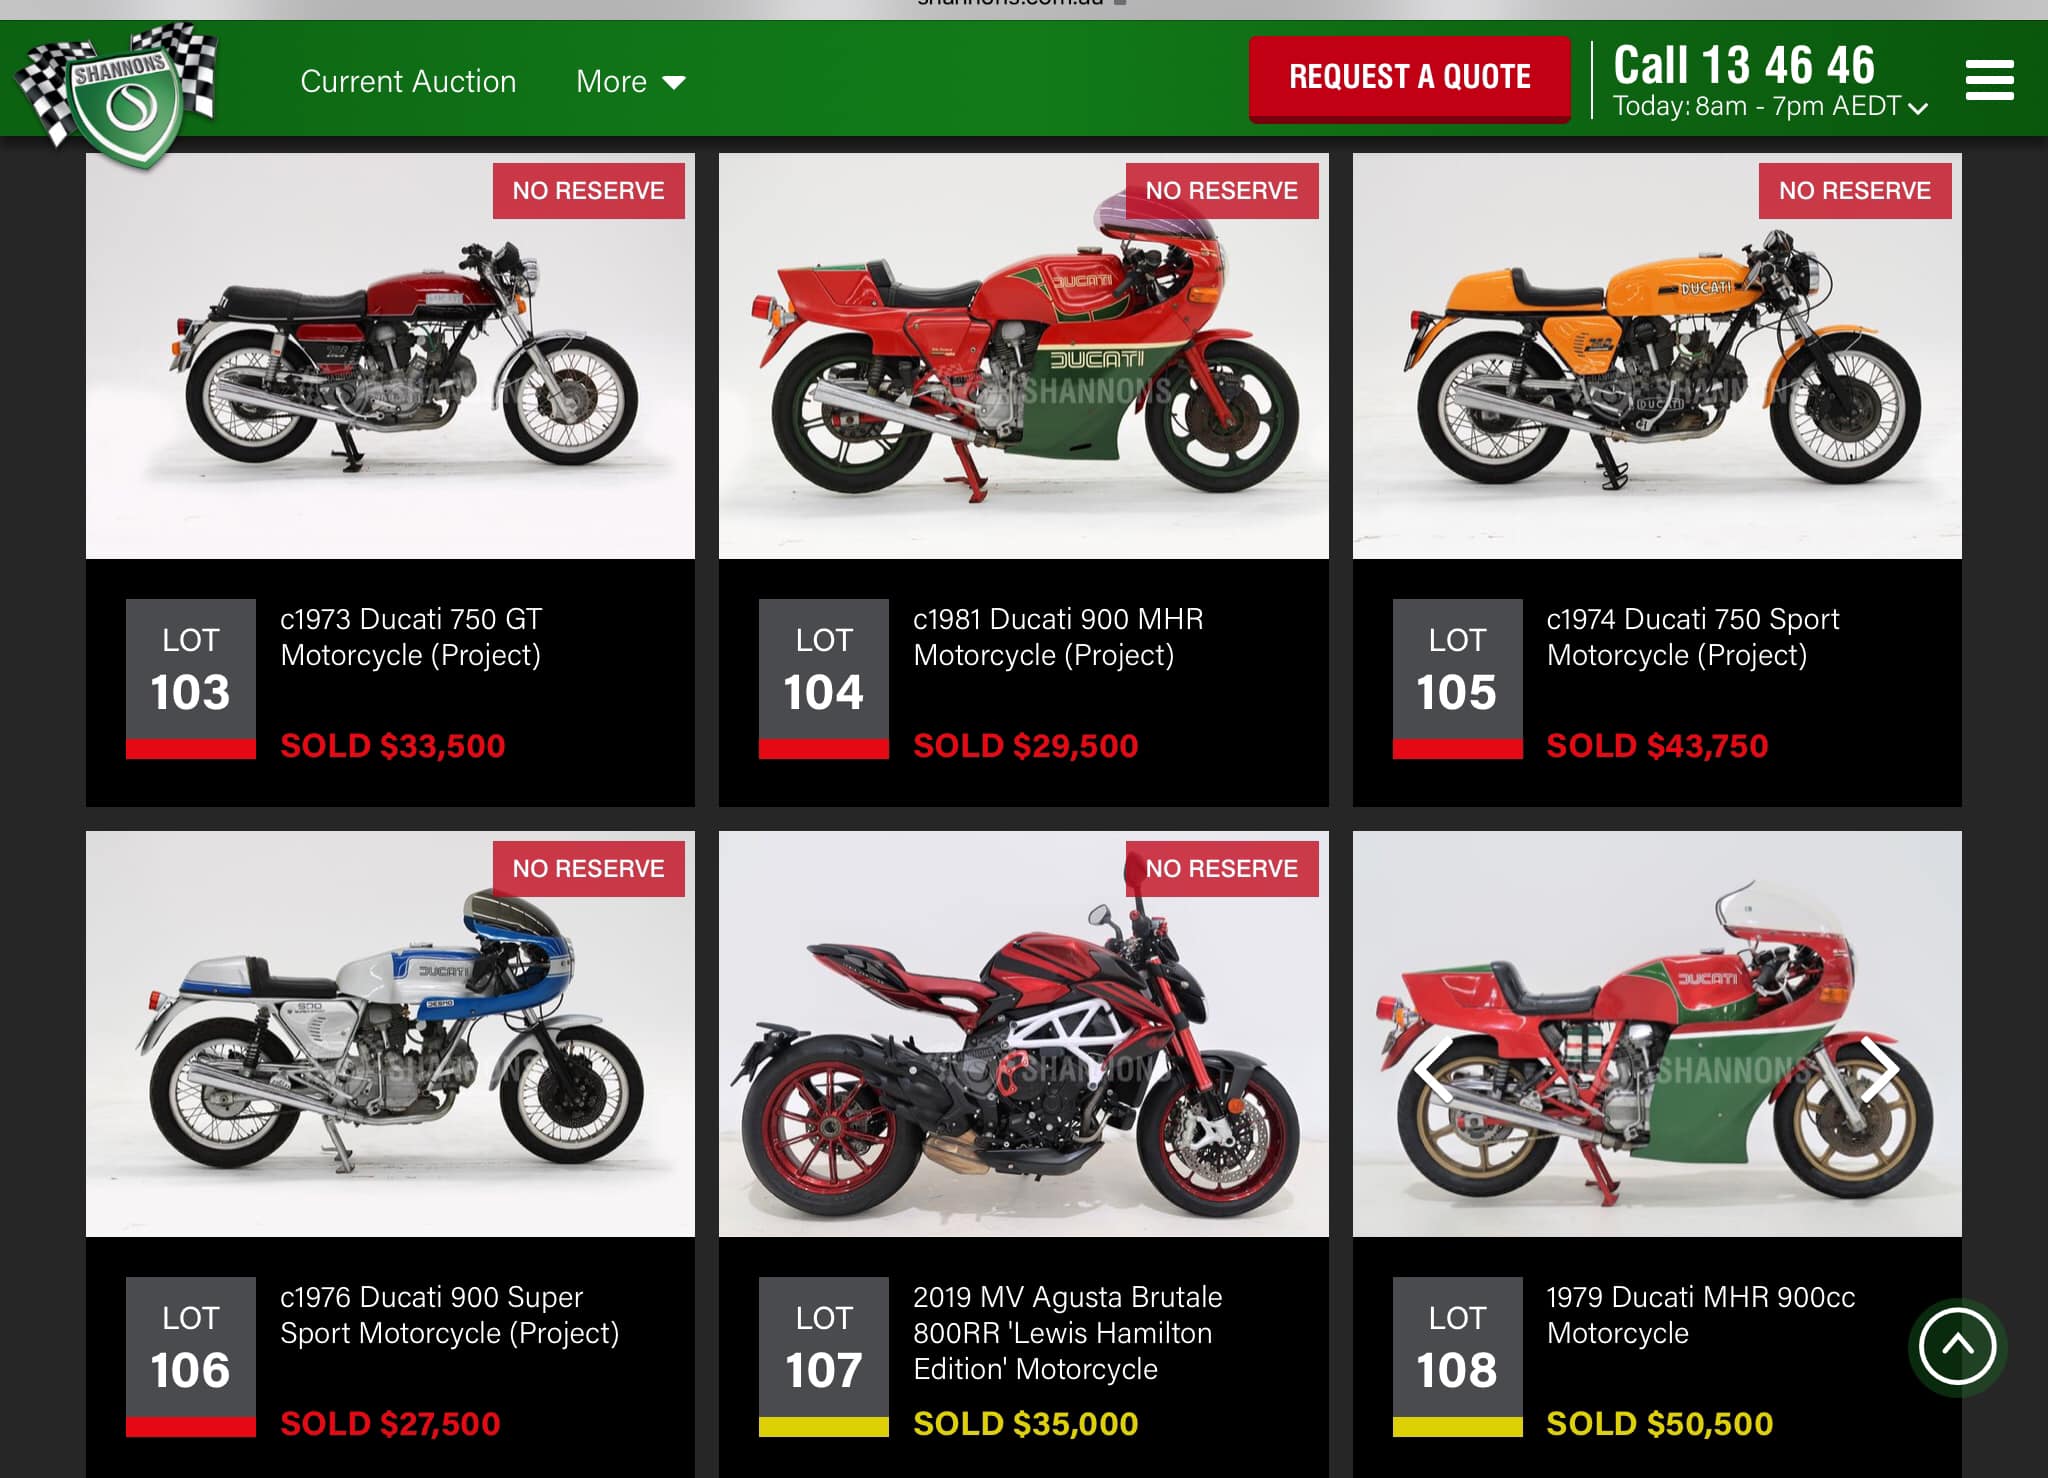
Task: Click the Shannons shield logo
Action: coord(118,95)
